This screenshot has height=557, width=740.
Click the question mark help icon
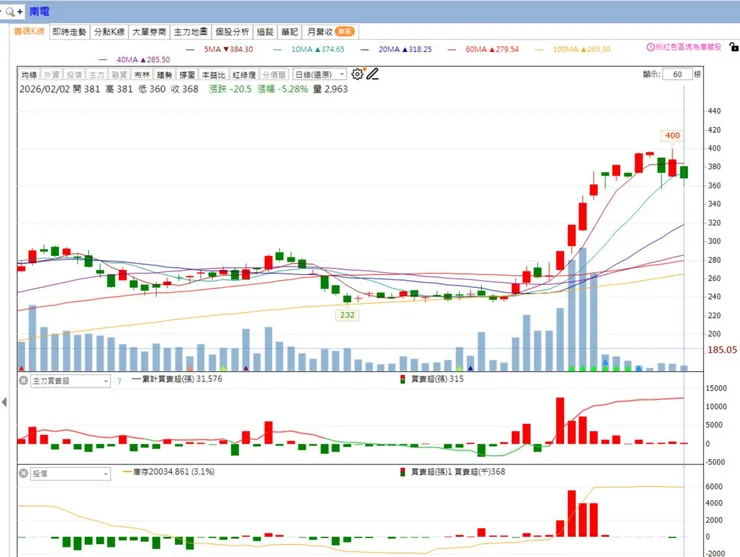(x=119, y=381)
